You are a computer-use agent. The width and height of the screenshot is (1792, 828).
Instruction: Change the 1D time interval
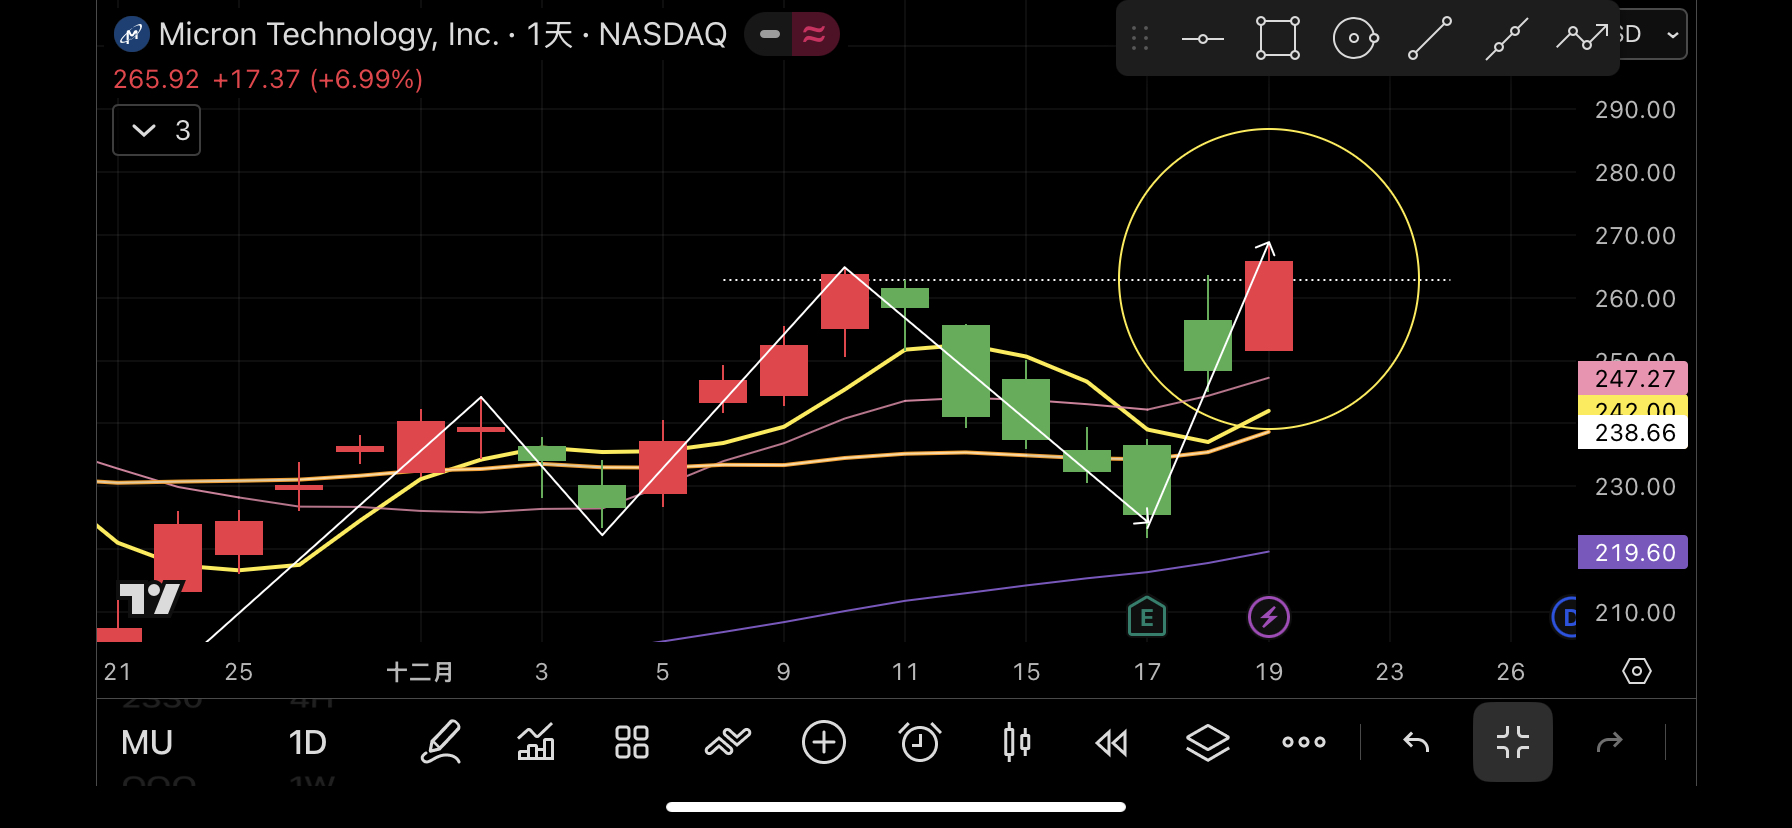click(308, 743)
